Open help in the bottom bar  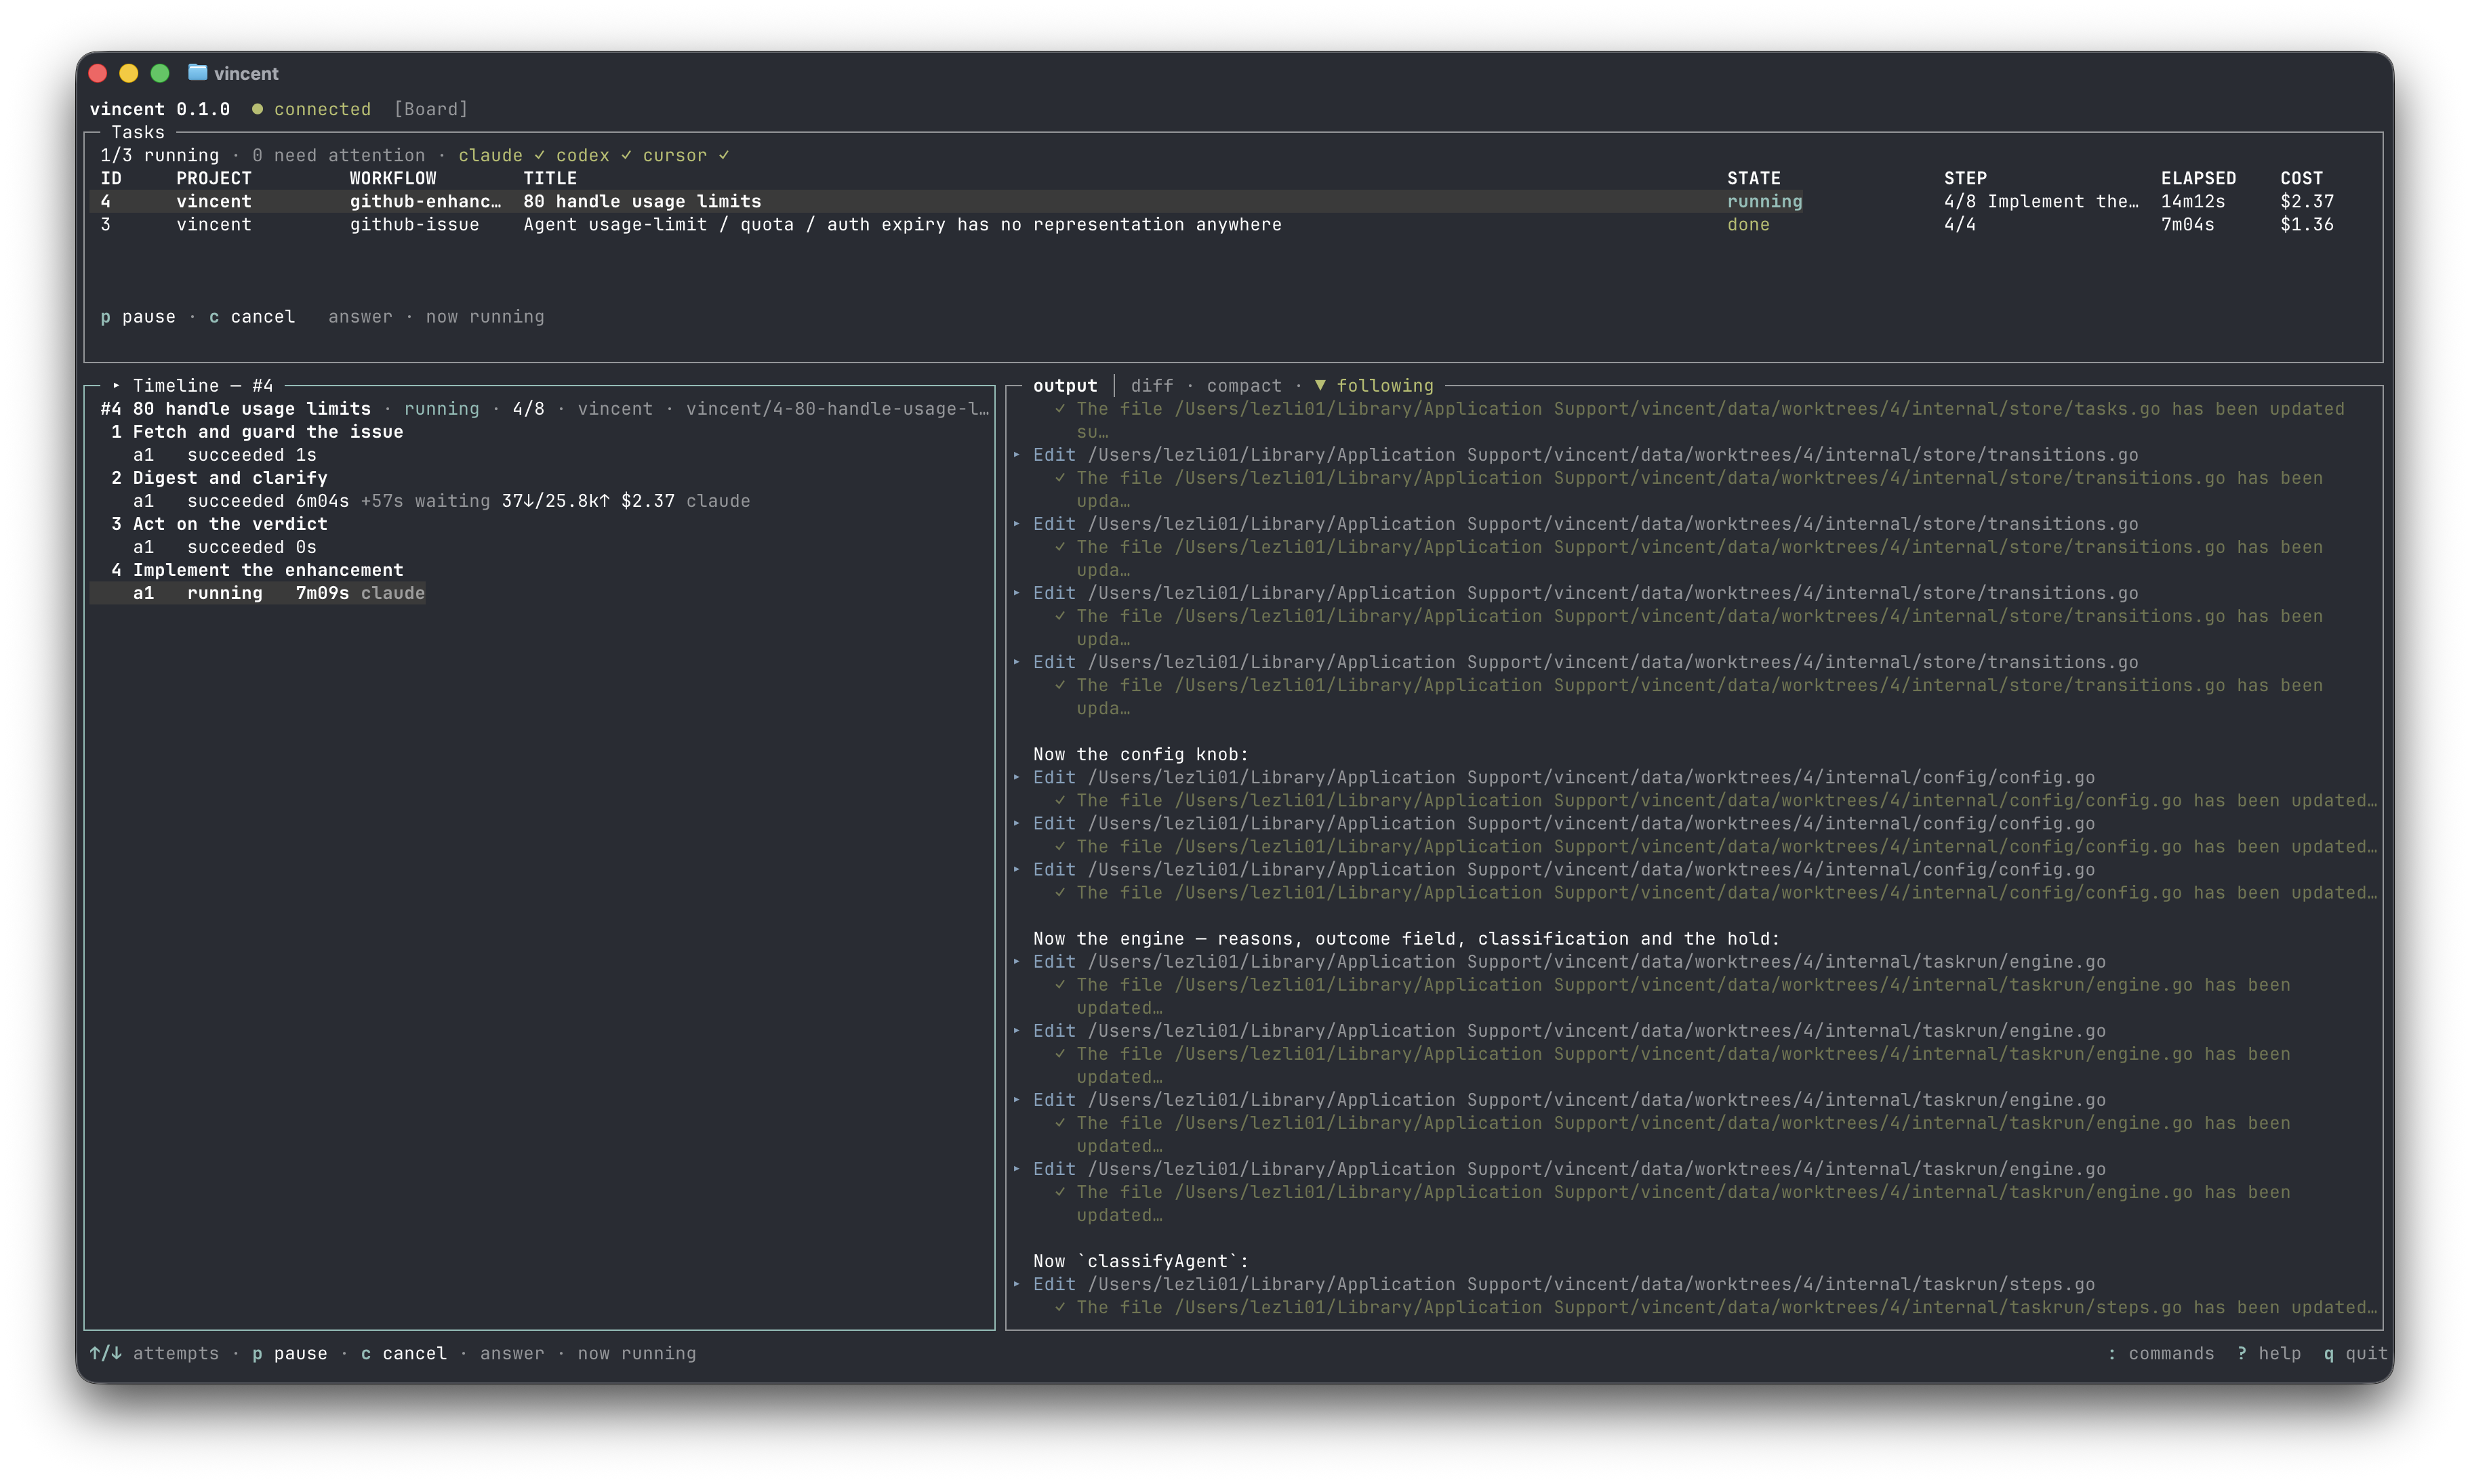(x=2269, y=1353)
